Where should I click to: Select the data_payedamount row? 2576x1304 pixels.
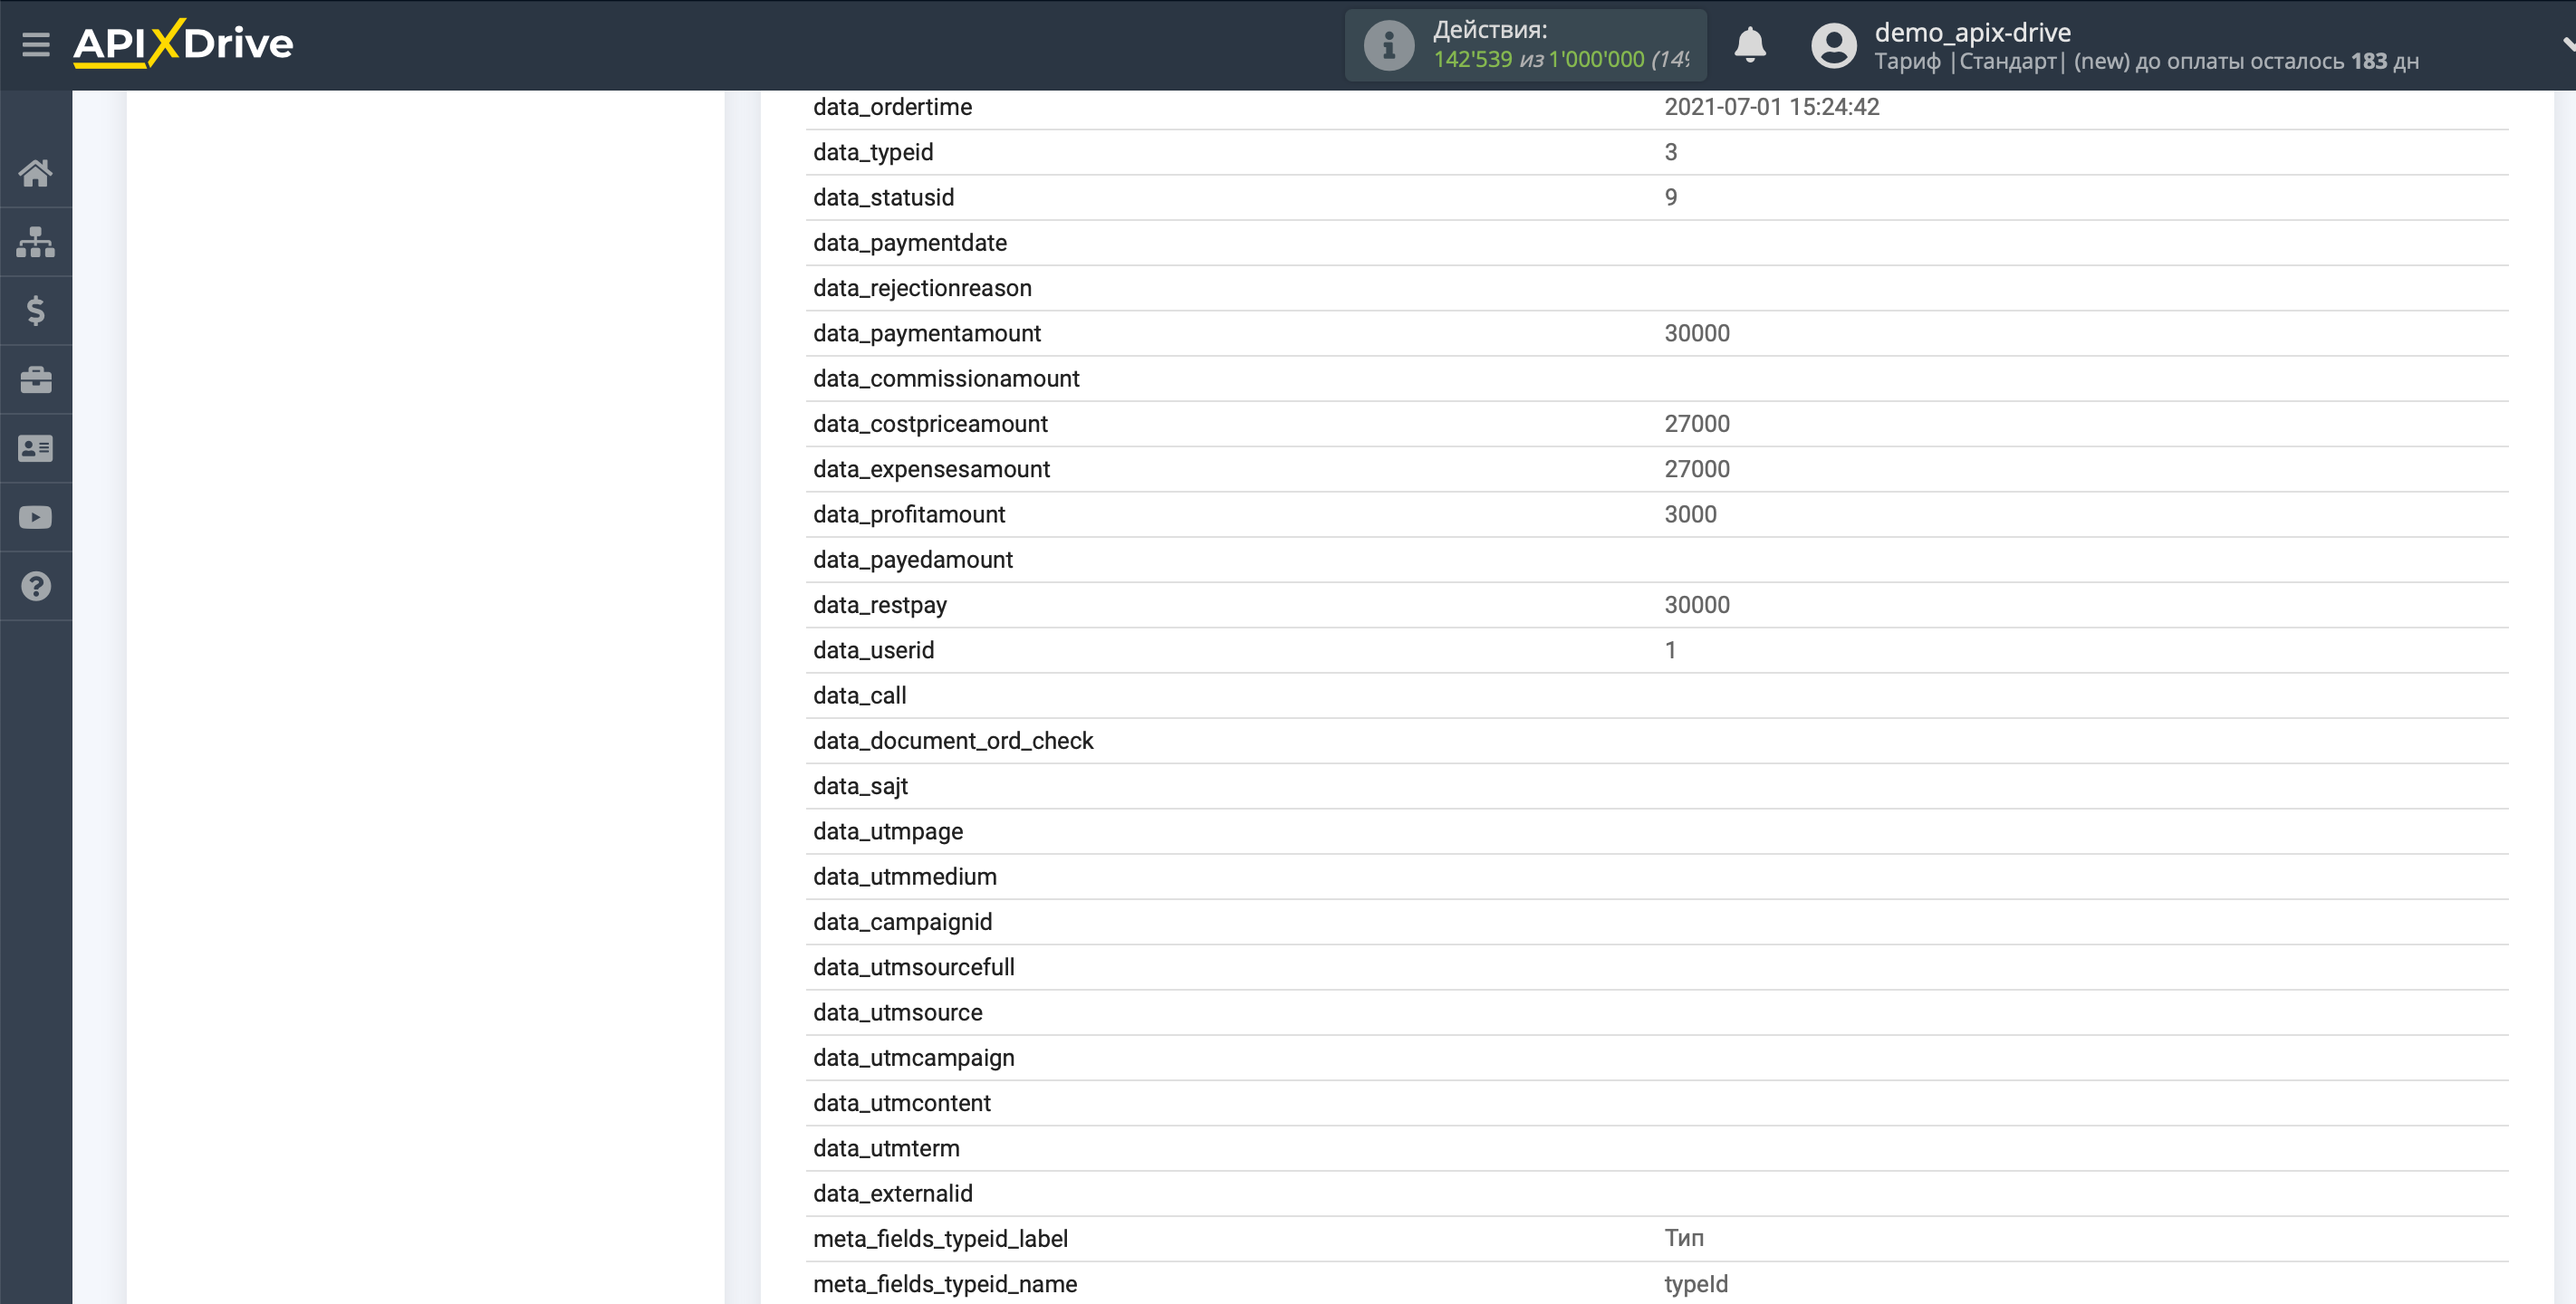[1657, 560]
